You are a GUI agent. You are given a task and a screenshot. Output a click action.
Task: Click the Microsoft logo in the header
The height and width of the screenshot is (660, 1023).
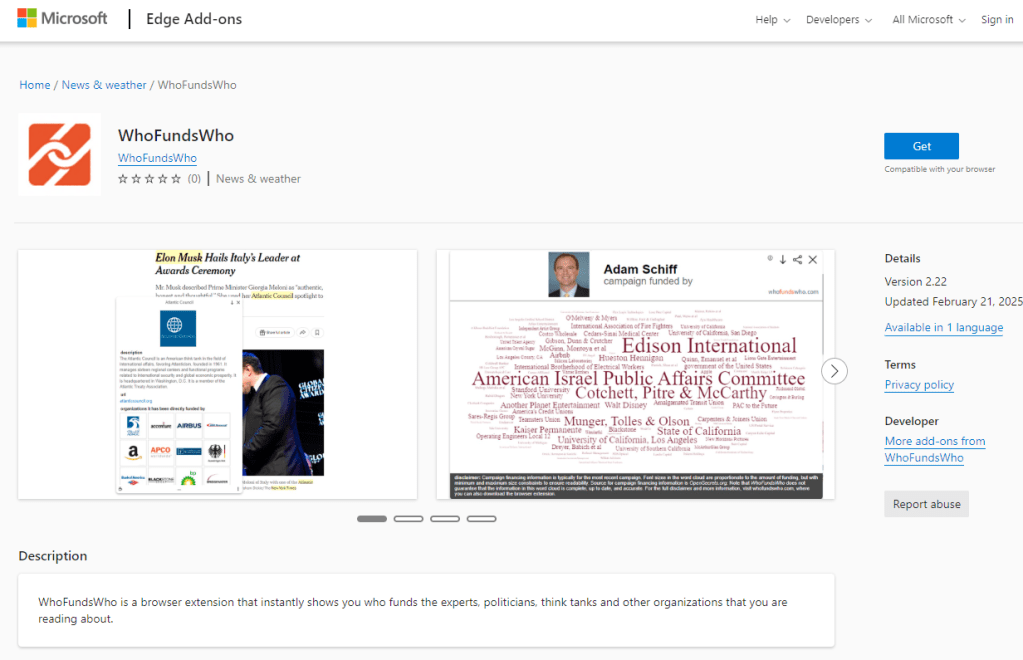[62, 19]
